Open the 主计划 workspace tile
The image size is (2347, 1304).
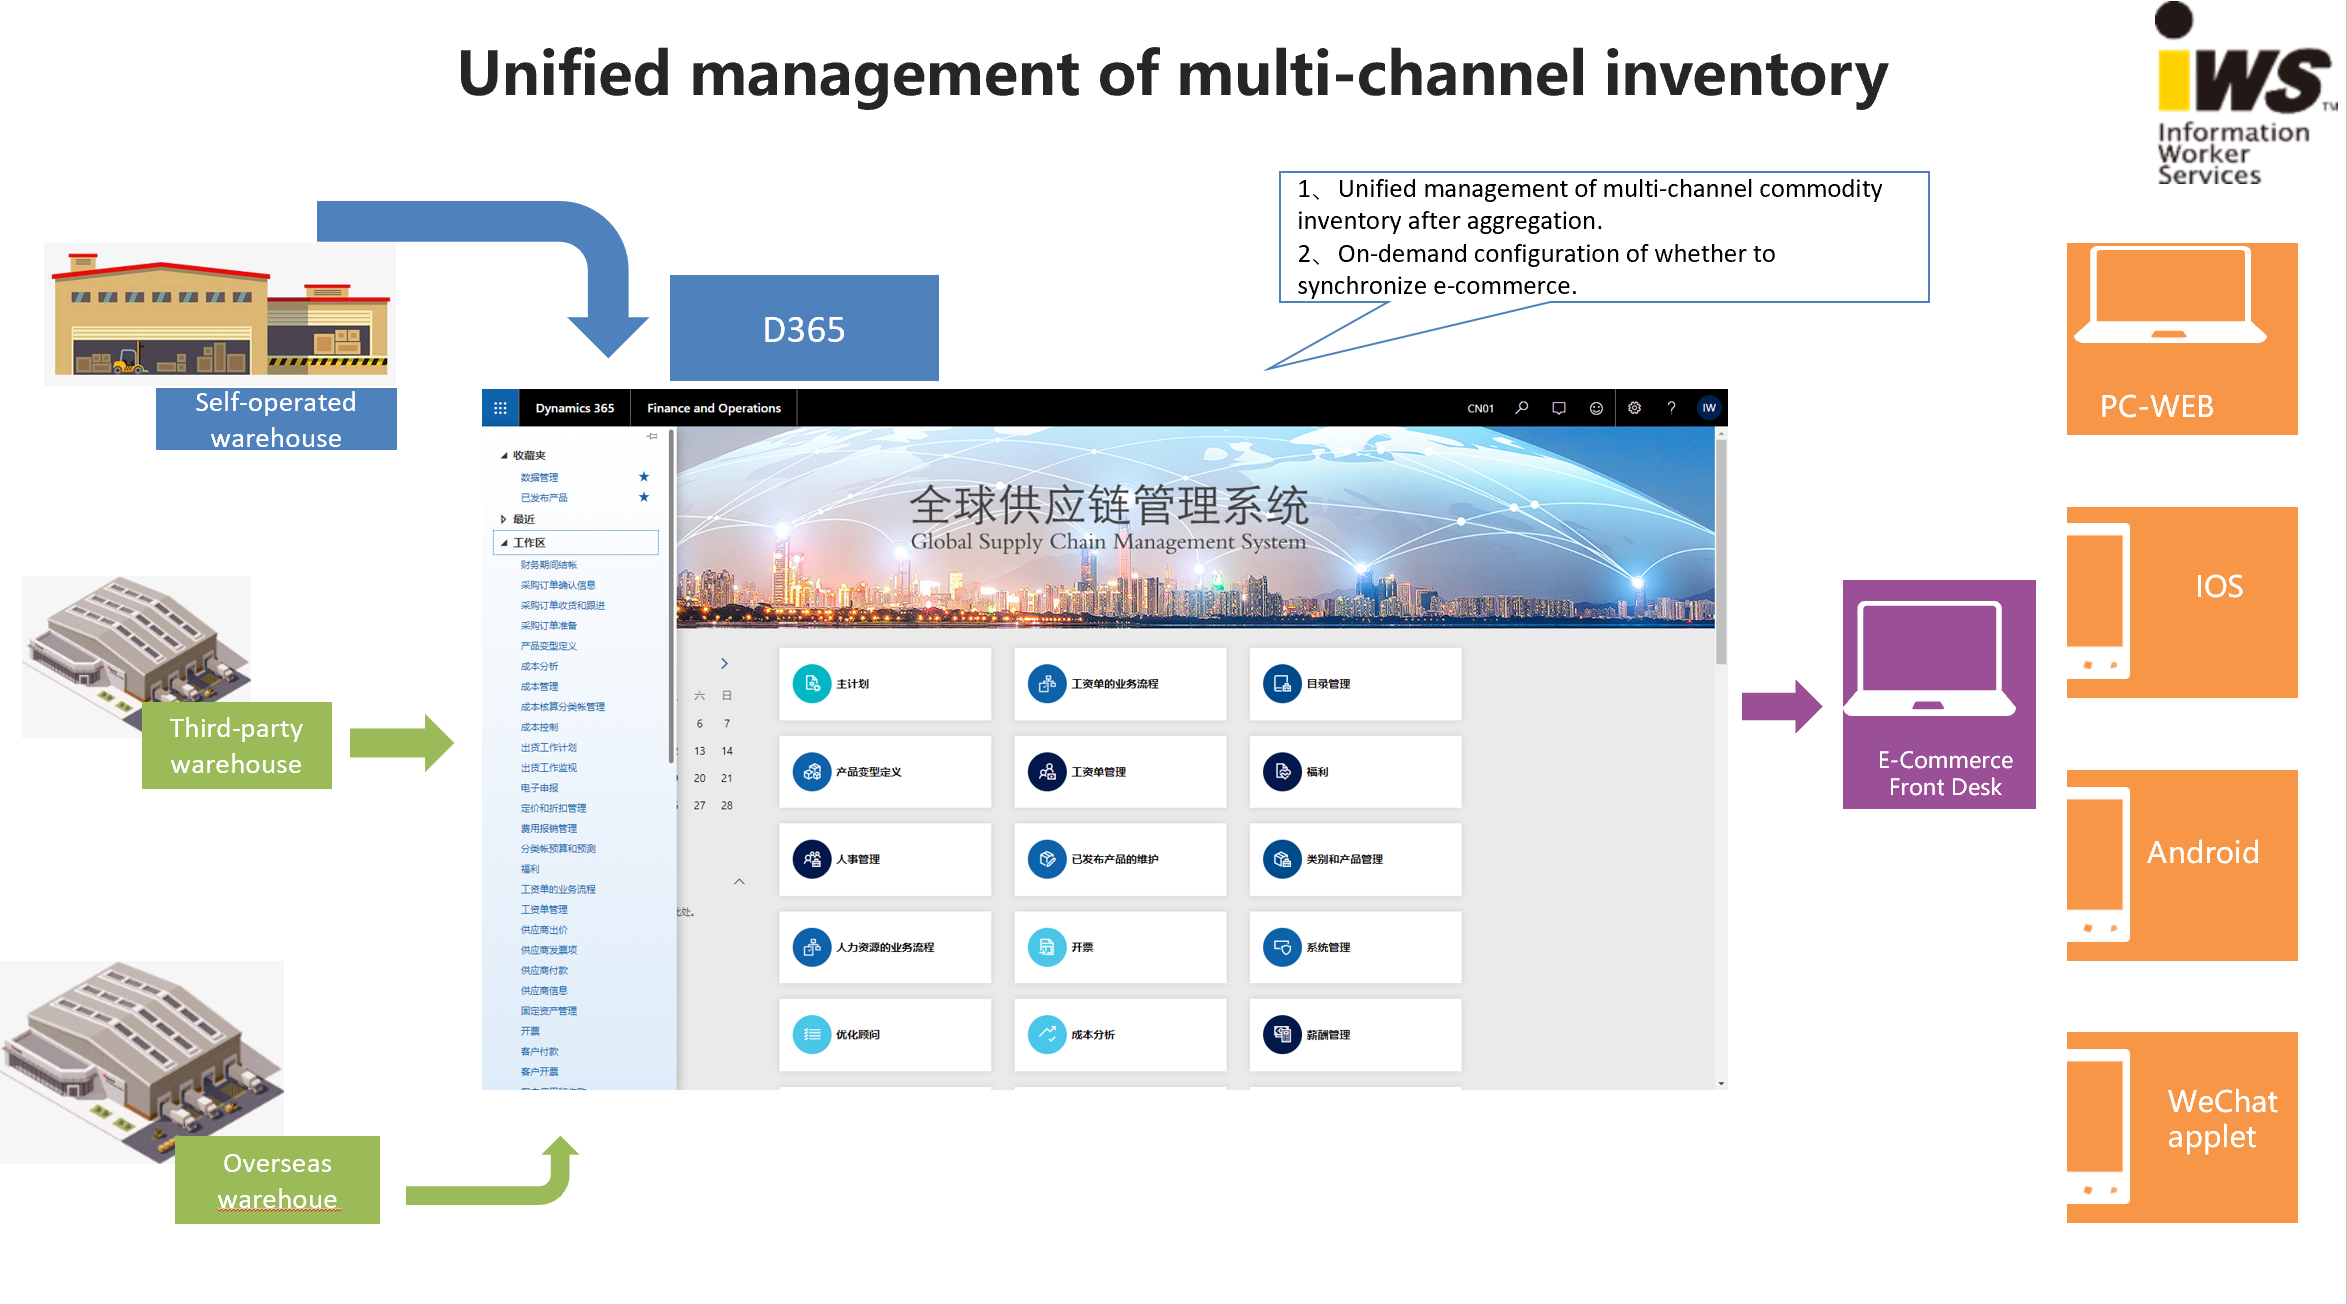click(x=885, y=684)
